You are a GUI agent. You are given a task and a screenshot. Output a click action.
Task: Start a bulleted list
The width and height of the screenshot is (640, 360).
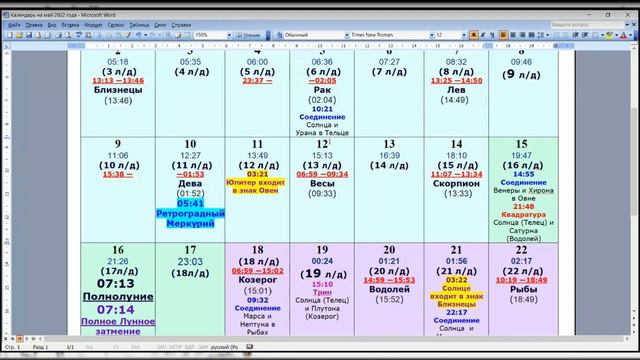566,35
